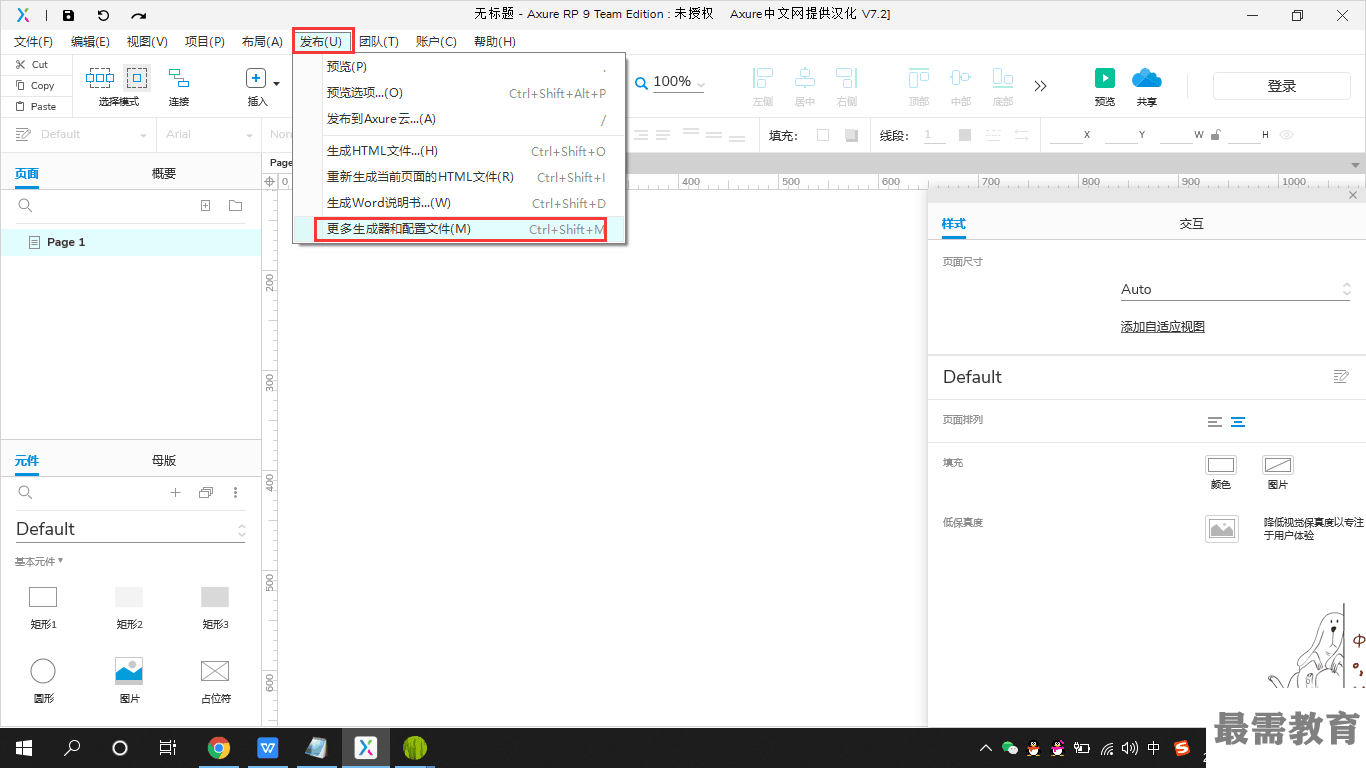The width and height of the screenshot is (1366, 768).
Task: Toggle the 低保真度 low fidelity icon
Action: (1222, 529)
